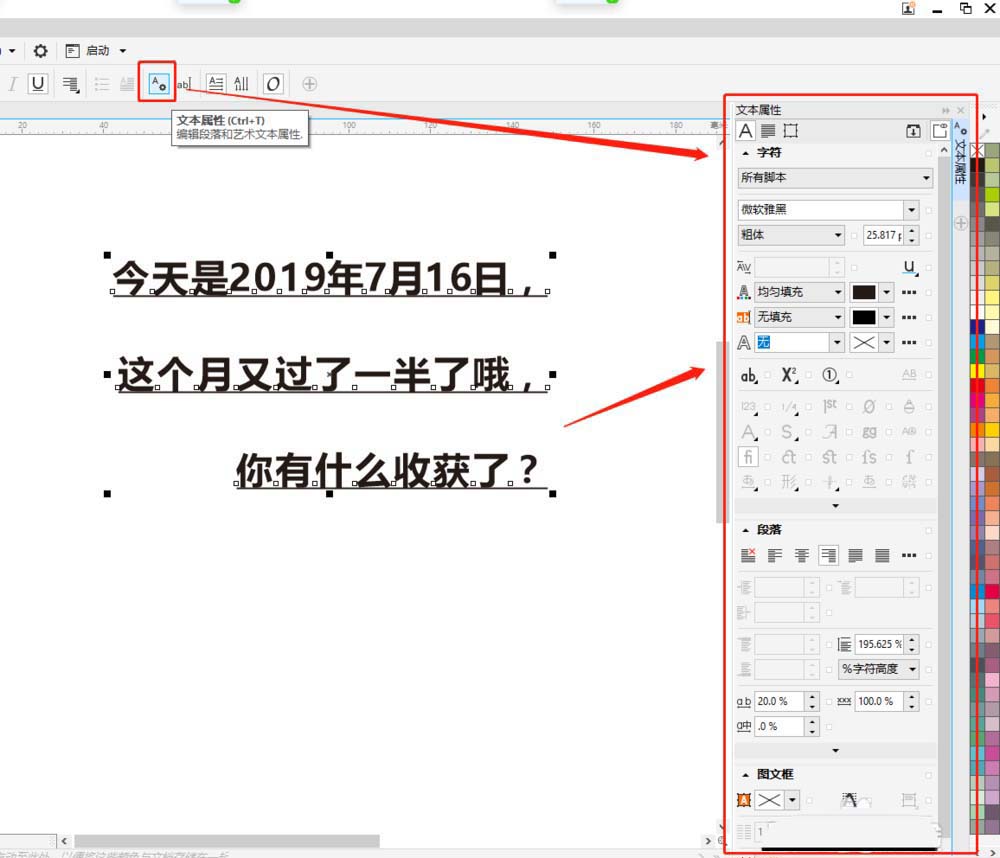The image size is (1000, 858).
Task: Open the 所有脚本 script dropdown
Action: pyautogui.click(x=834, y=178)
